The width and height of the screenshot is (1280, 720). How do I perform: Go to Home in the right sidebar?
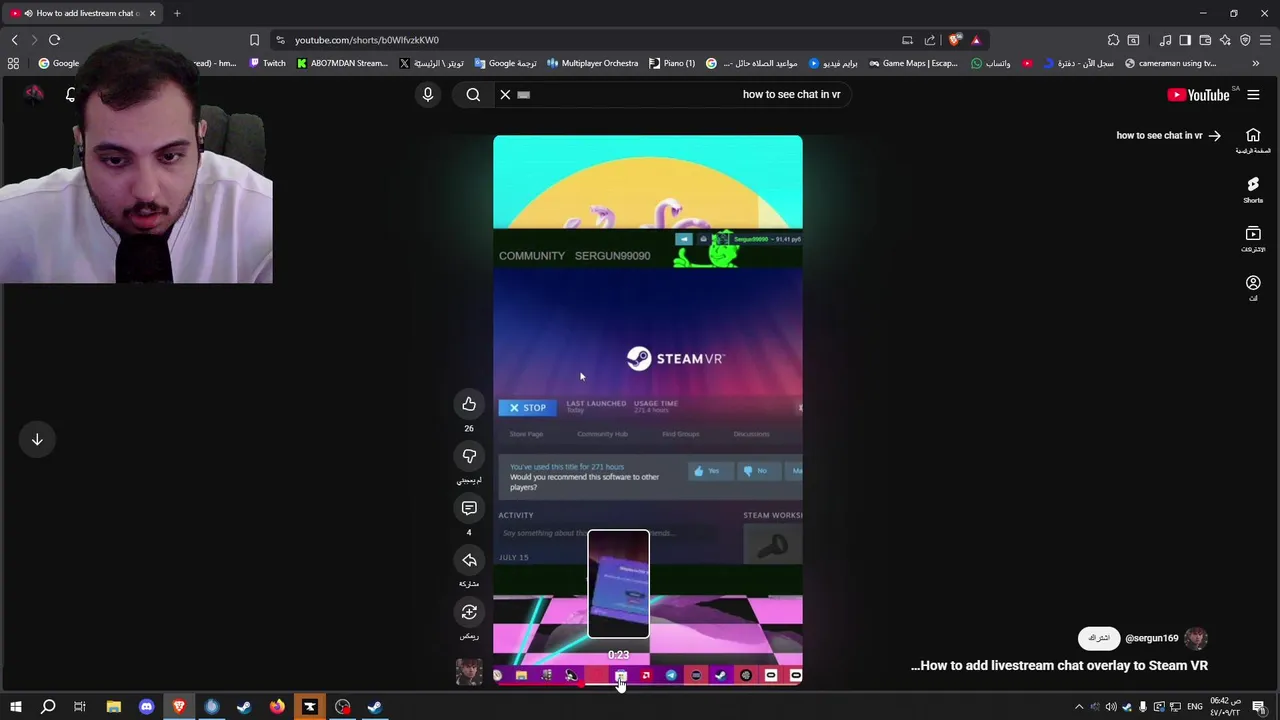point(1253,140)
